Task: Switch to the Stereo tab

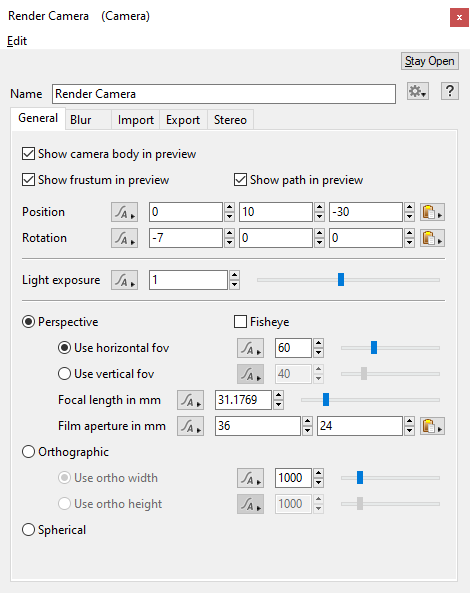Action: (x=230, y=120)
